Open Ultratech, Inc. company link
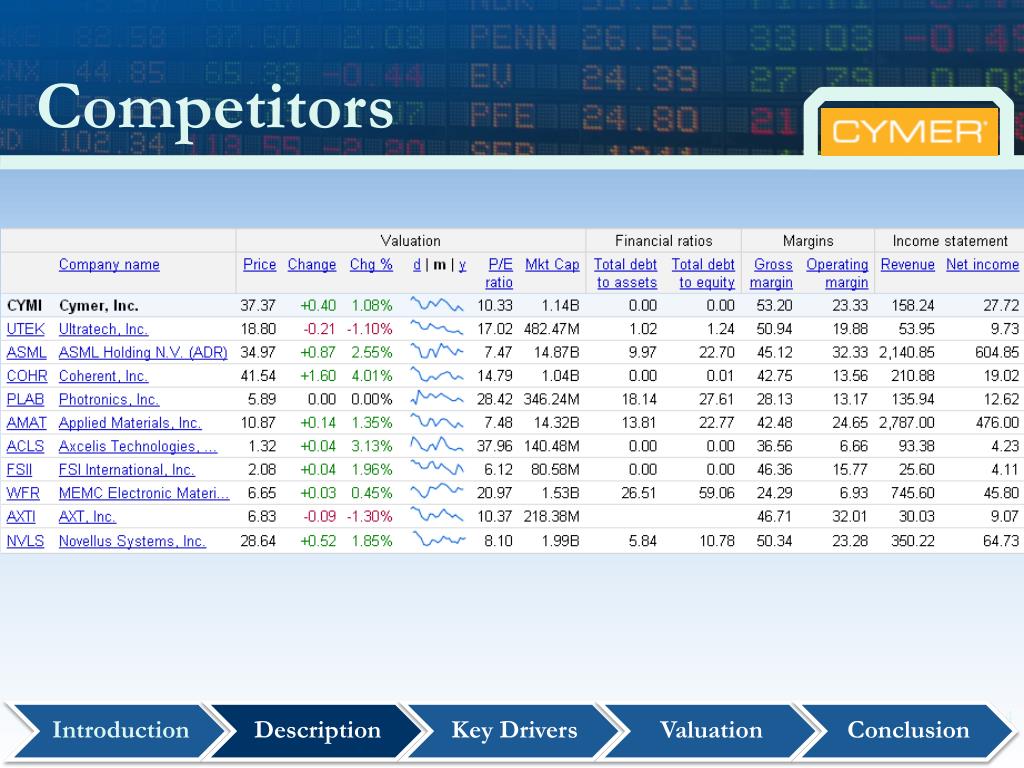1024x768 pixels. [x=103, y=329]
